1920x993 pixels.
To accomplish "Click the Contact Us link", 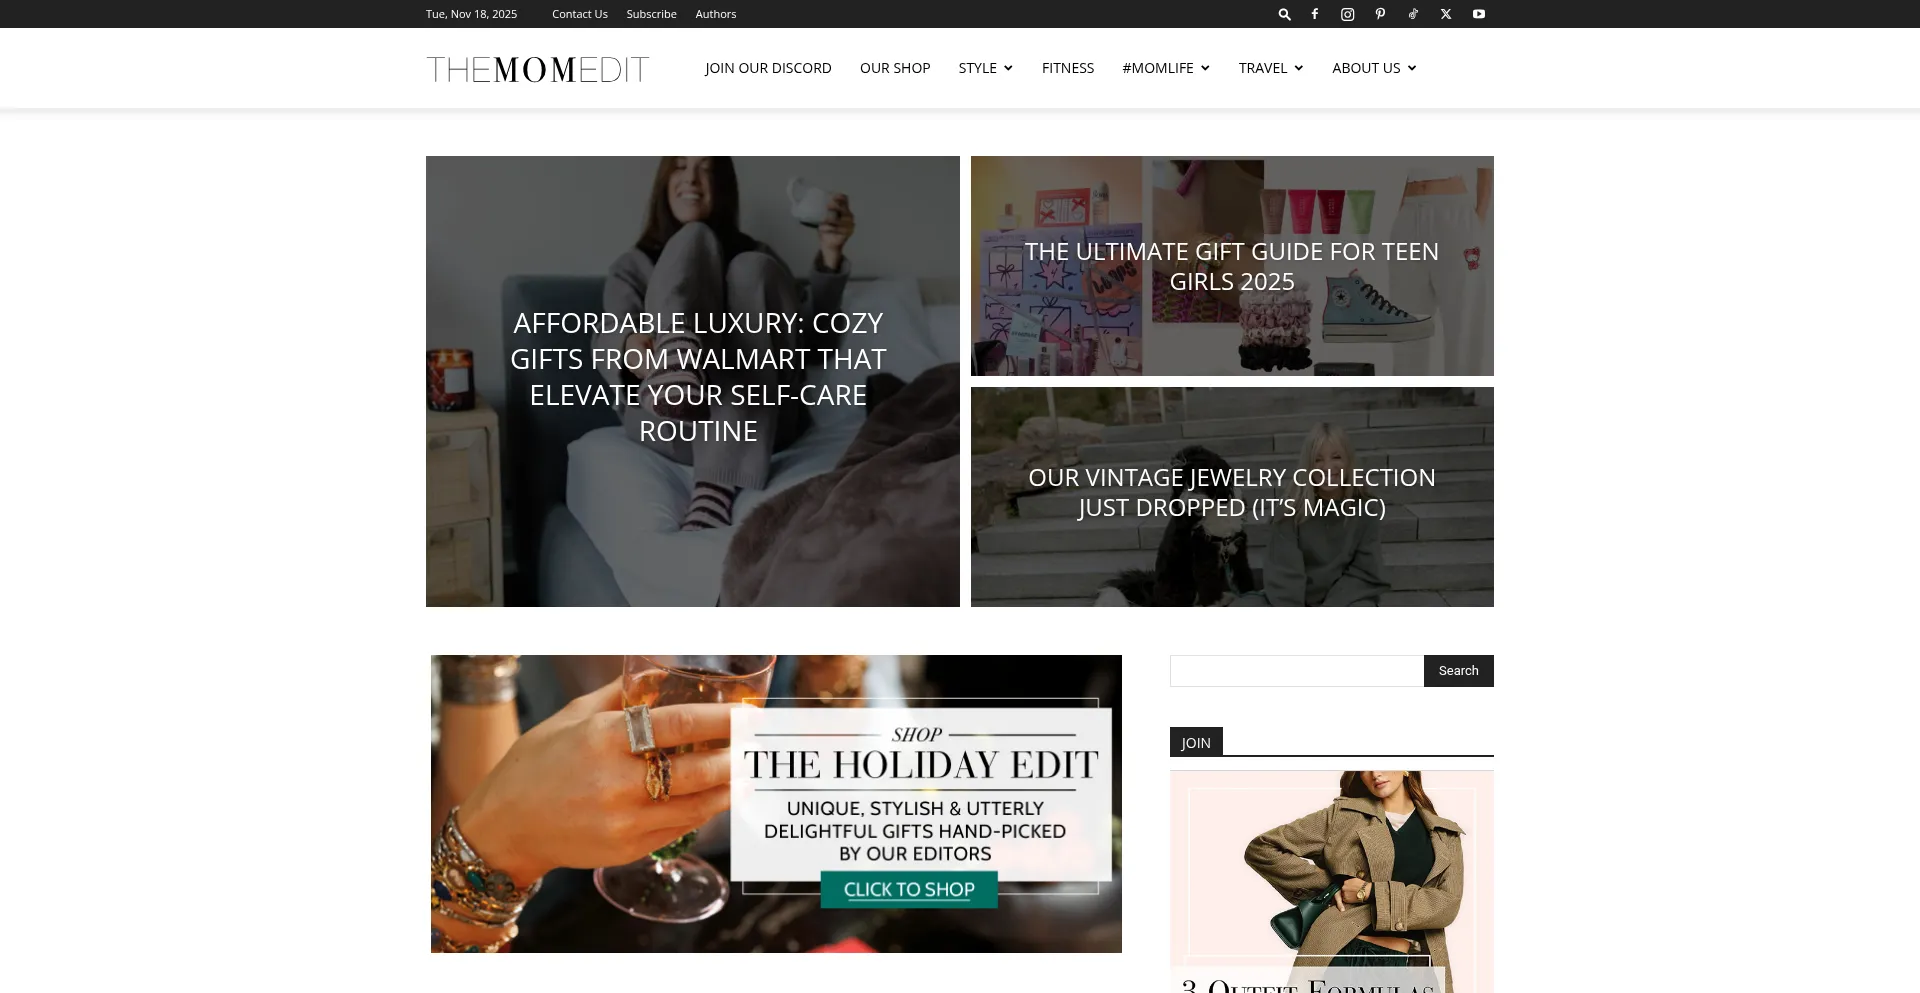I will coord(580,14).
